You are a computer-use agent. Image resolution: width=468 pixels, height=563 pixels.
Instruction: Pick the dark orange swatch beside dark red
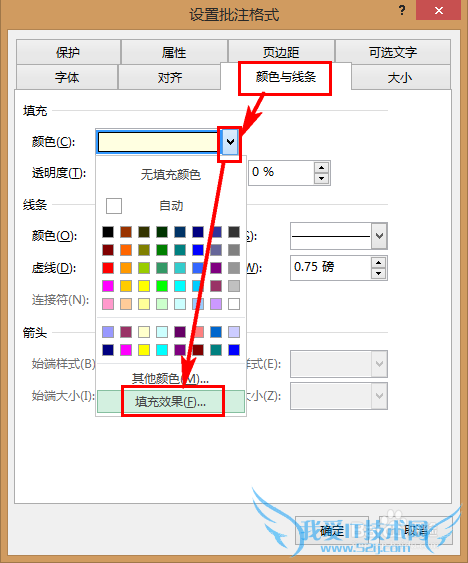point(126,250)
